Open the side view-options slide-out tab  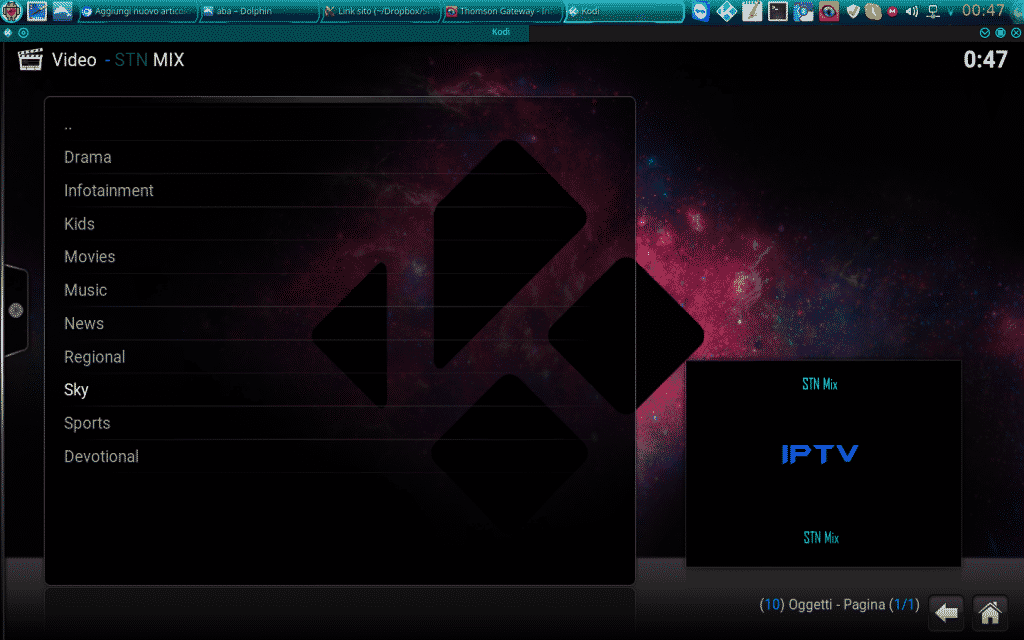click(16, 311)
